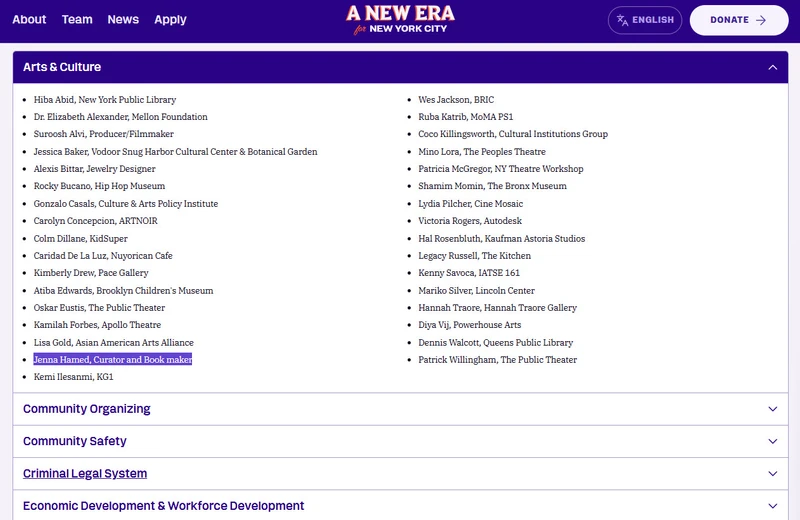Click Lydia Pilcher, Cine Mosaic
This screenshot has height=520, width=800.
click(470, 204)
